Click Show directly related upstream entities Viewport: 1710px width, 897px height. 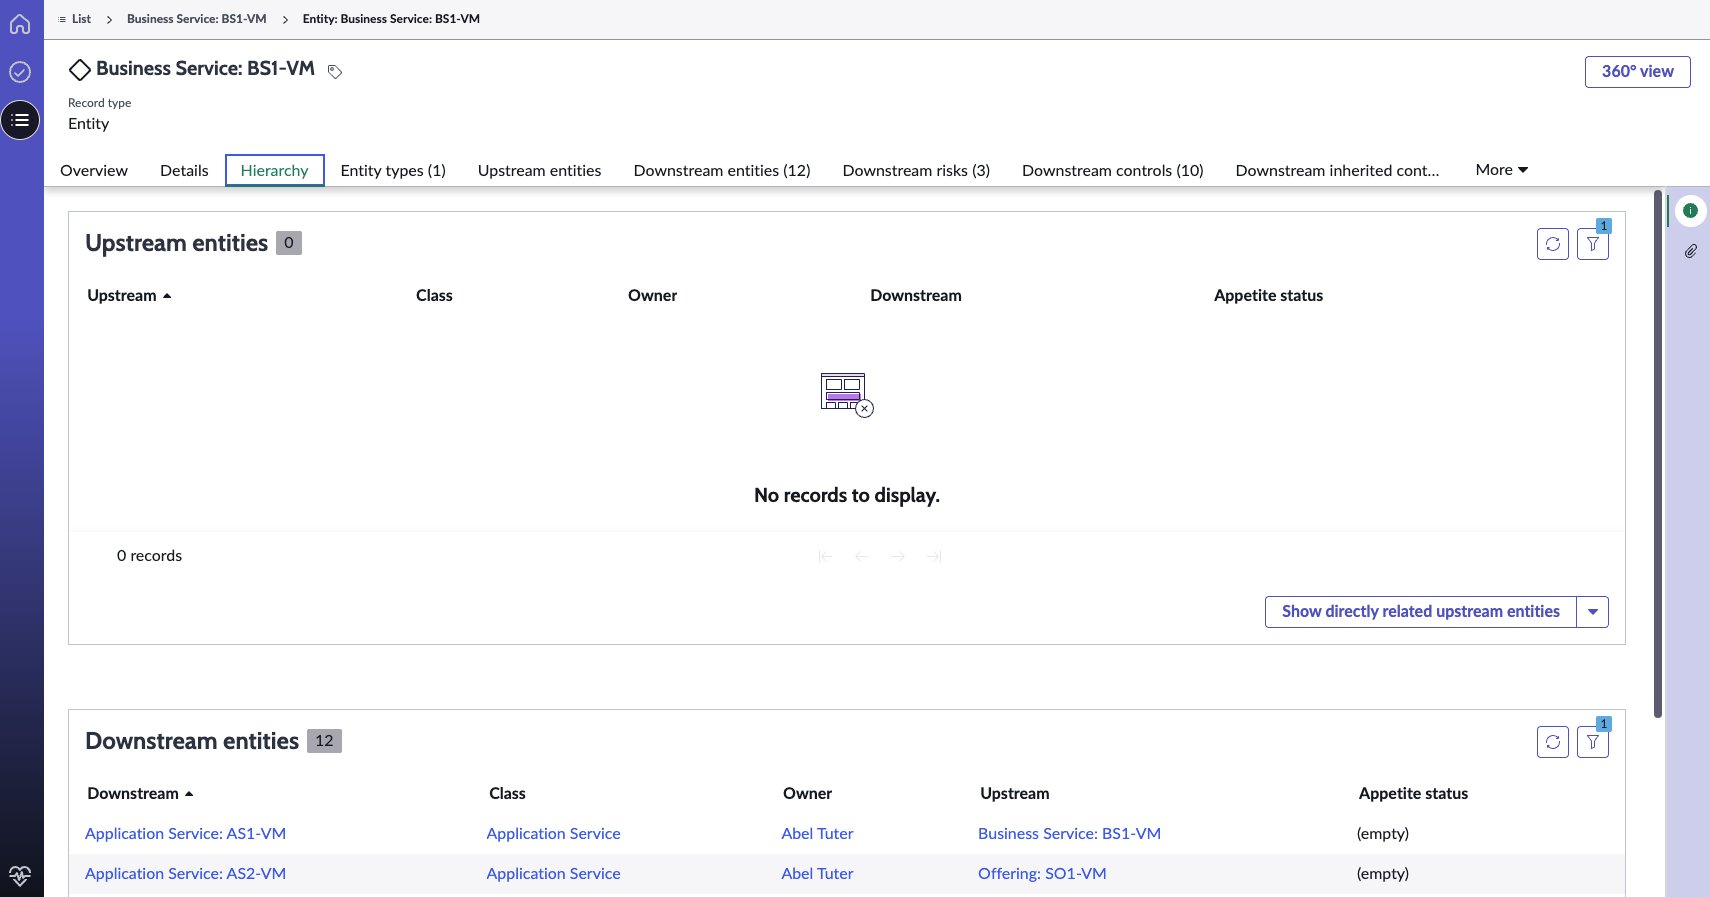[1420, 612]
